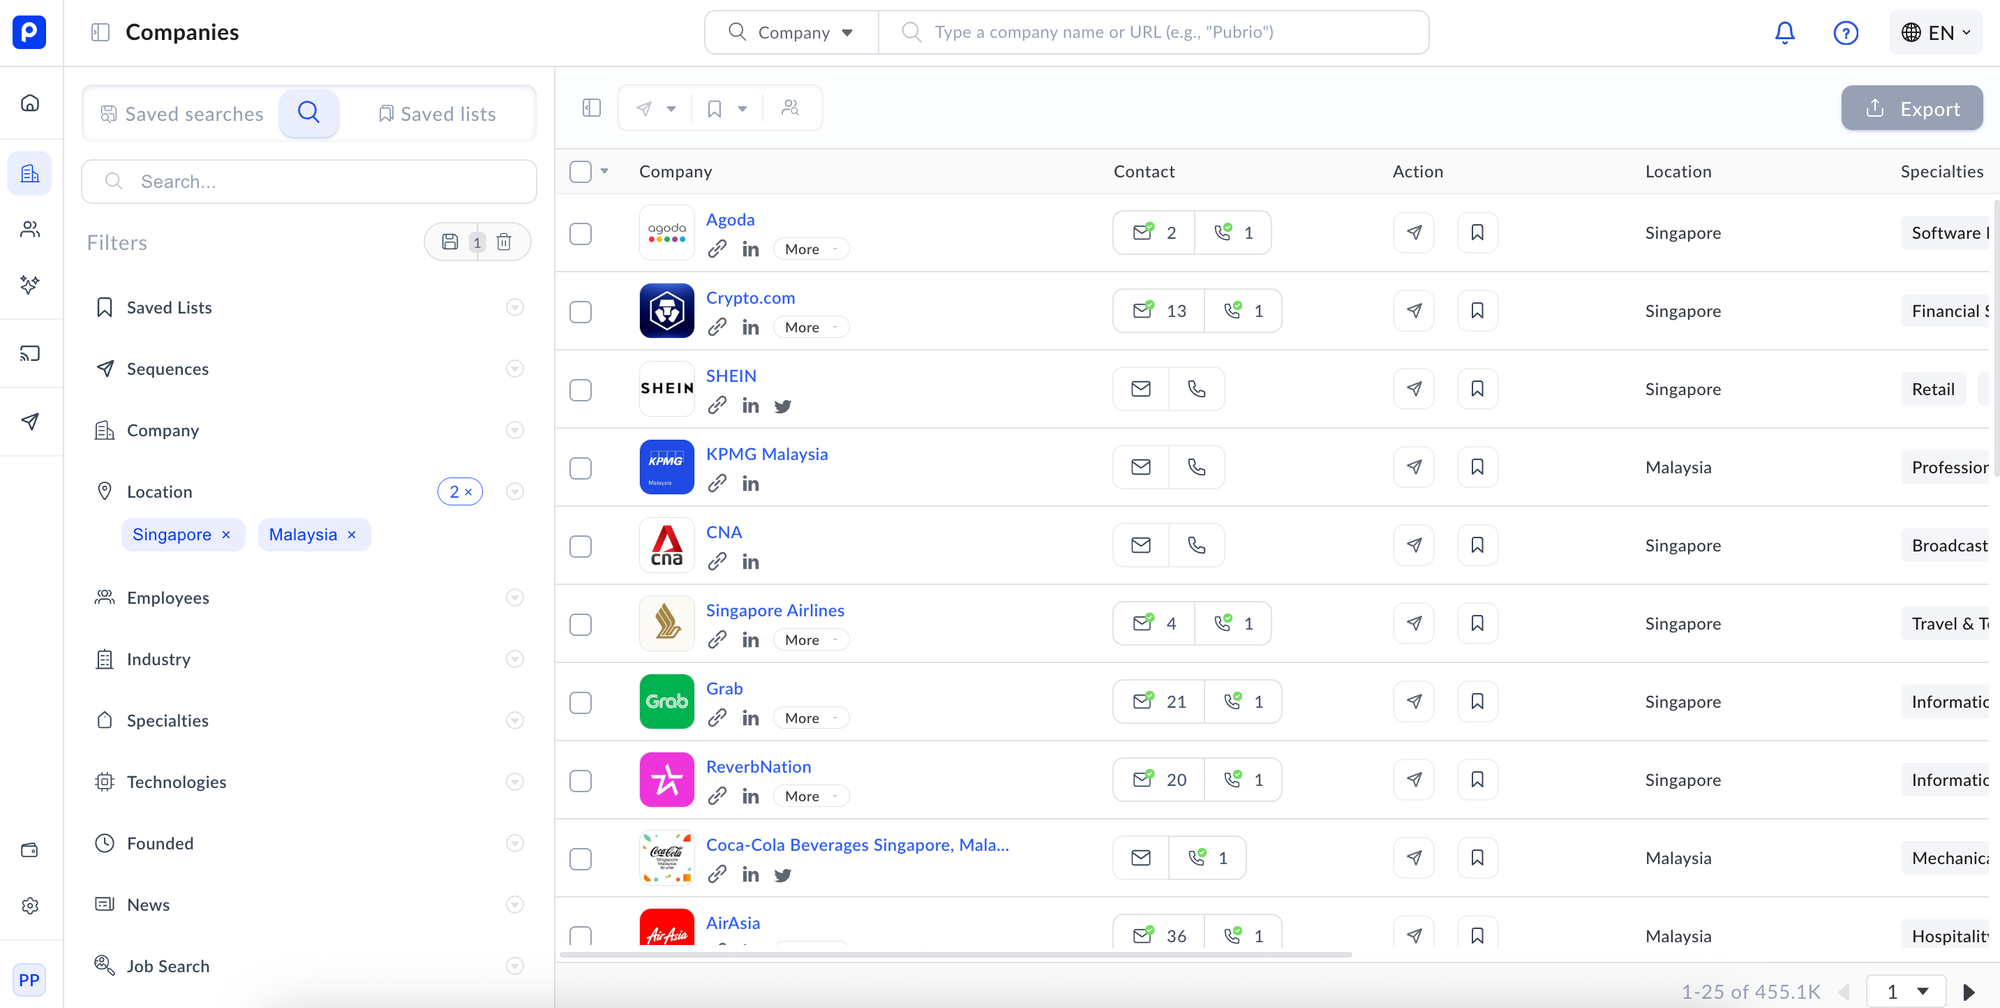Open the sequence send dropdown arrow in toolbar

coord(671,109)
